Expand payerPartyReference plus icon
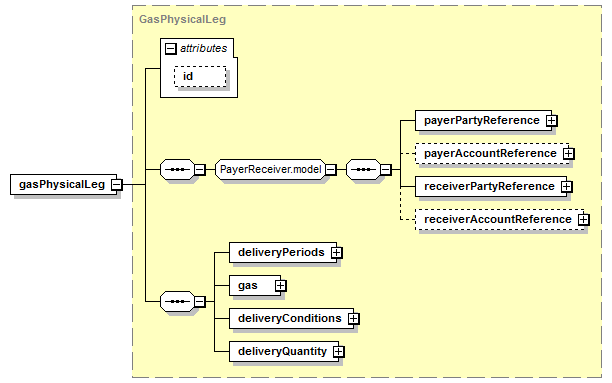 552,121
